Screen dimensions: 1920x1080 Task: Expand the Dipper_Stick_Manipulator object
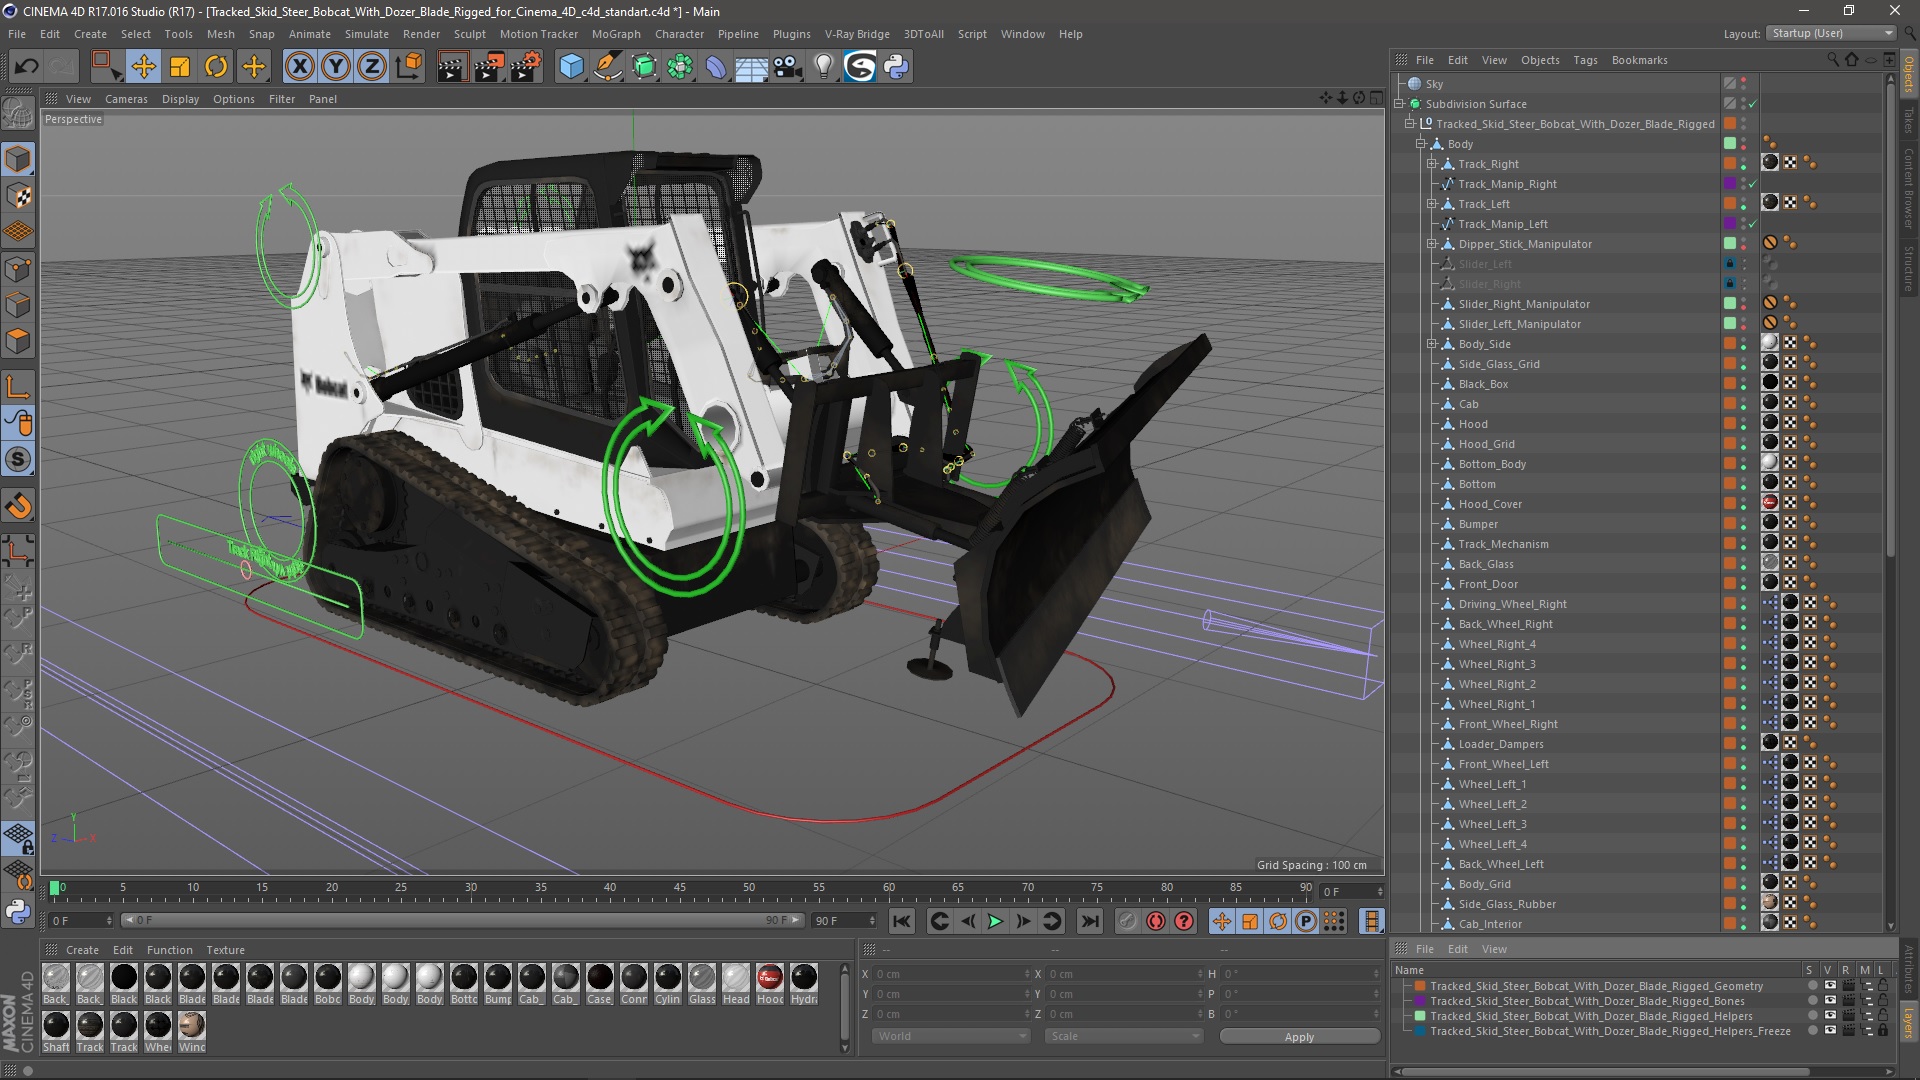1431,244
